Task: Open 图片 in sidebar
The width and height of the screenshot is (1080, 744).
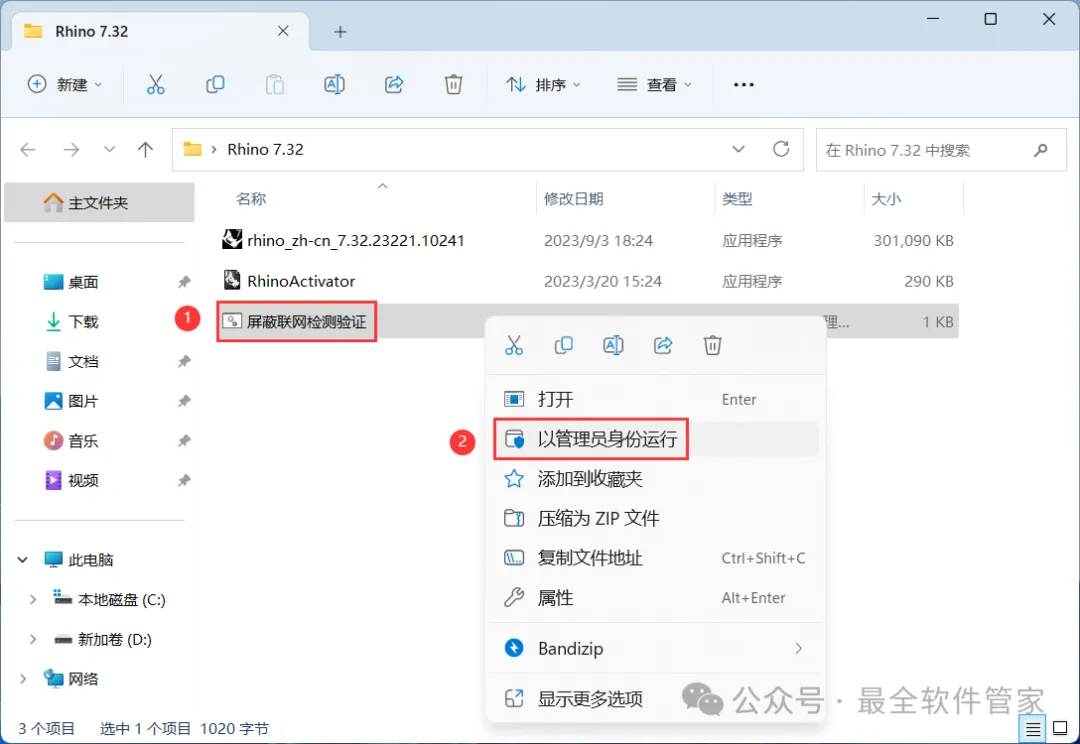Action: [83, 401]
